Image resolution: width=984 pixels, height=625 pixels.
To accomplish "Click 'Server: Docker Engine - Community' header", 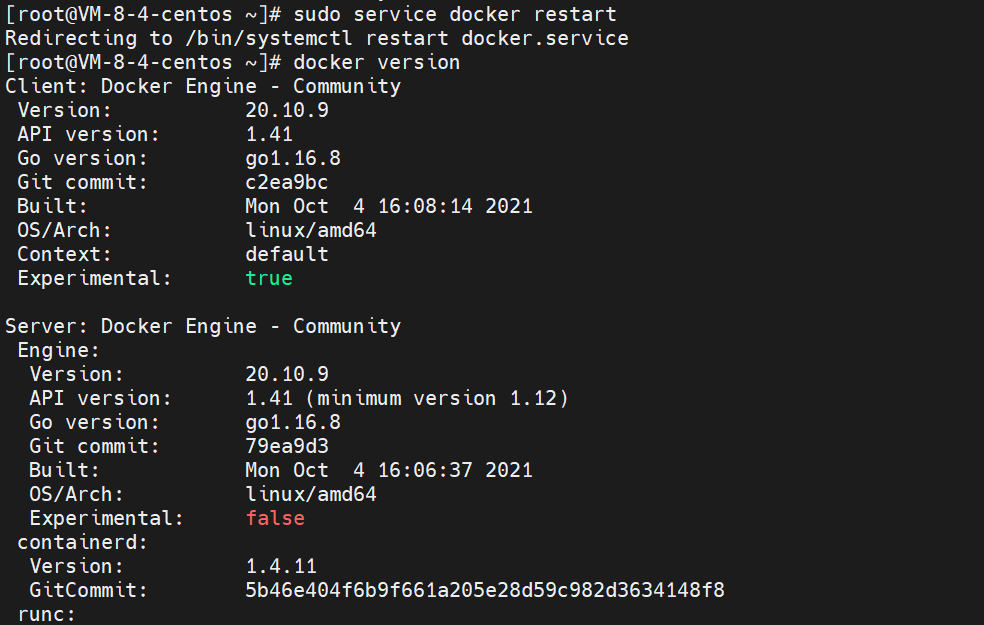I will tap(203, 326).
